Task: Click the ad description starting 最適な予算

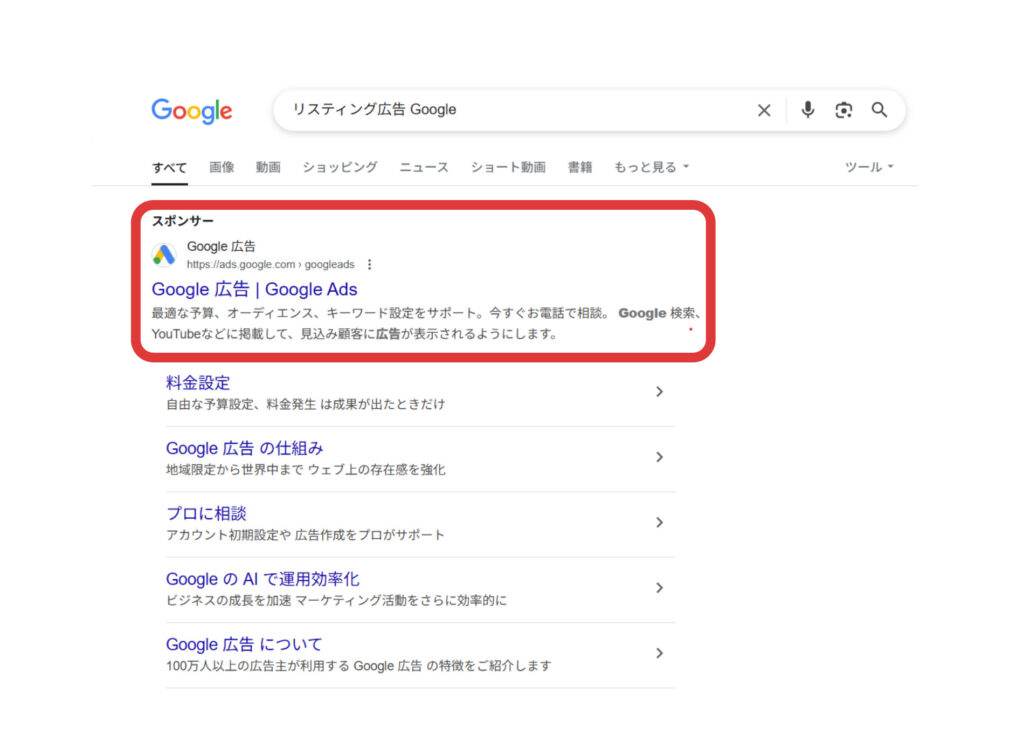Action: 426,323
